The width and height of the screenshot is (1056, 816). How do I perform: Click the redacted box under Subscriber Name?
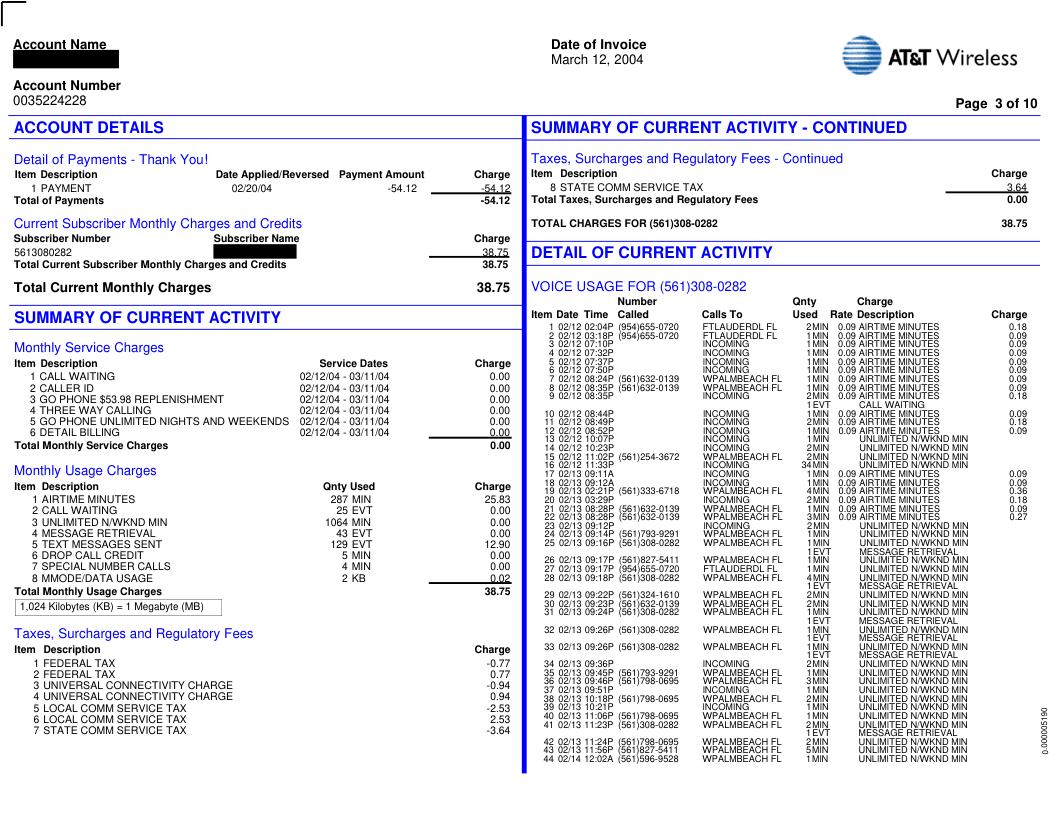(x=255, y=252)
